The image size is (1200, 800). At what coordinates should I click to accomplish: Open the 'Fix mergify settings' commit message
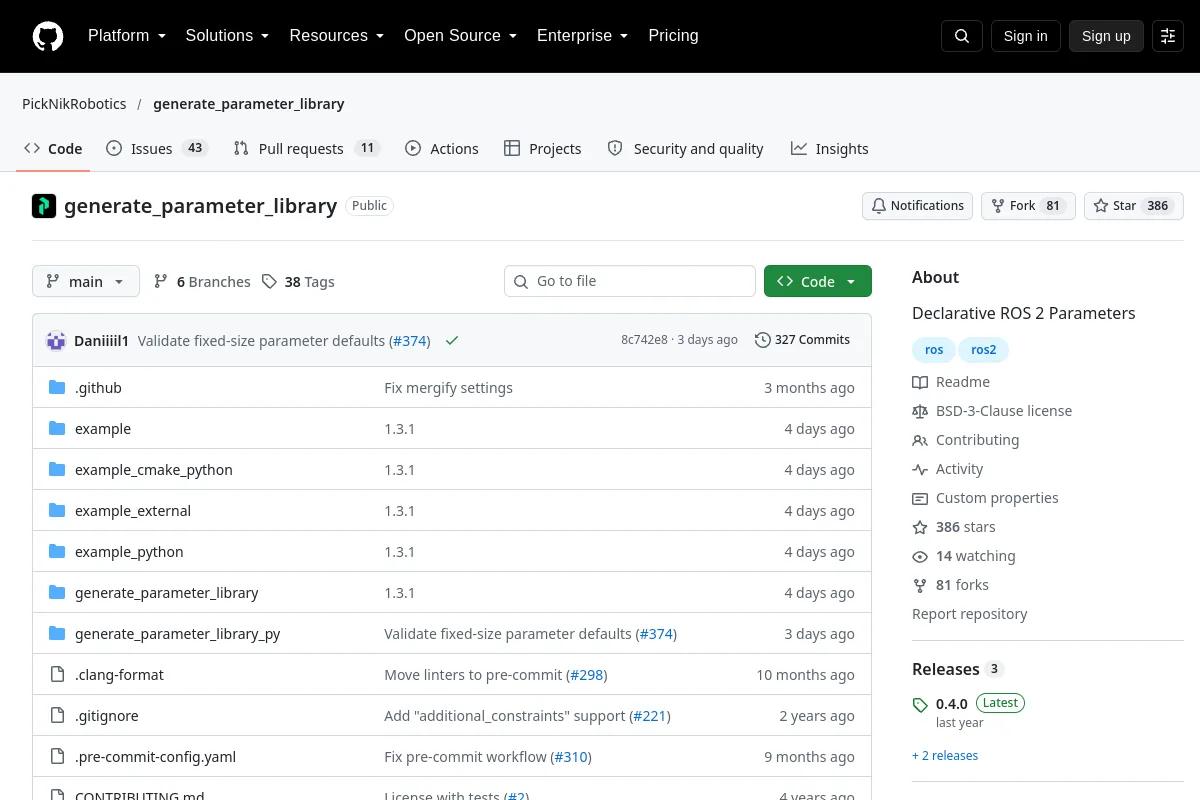point(448,388)
